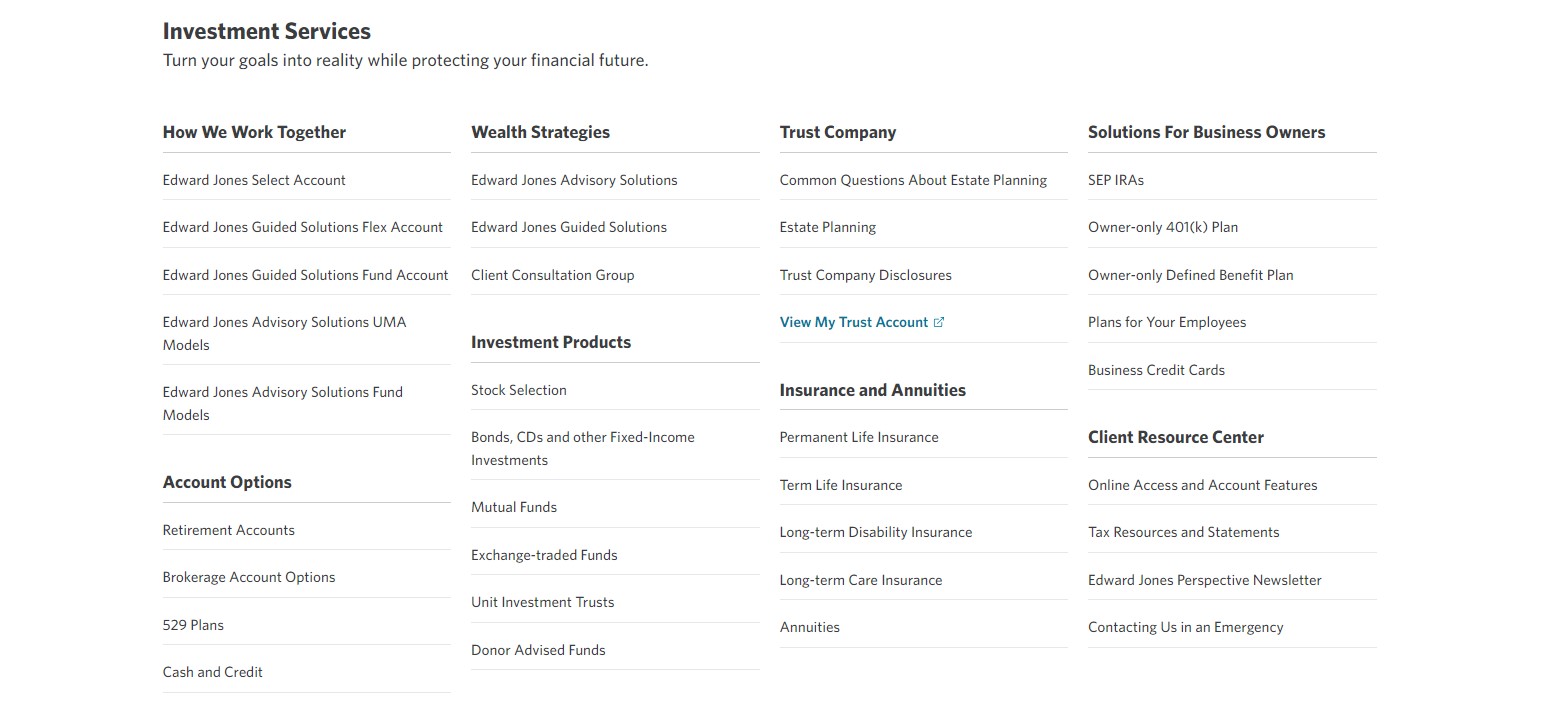
Task: Open the Owner-only 401(k) Plan page
Action: point(1162,227)
